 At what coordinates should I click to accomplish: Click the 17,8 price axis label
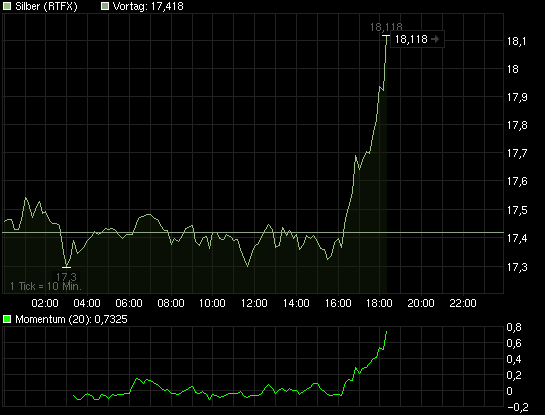[x=517, y=125]
